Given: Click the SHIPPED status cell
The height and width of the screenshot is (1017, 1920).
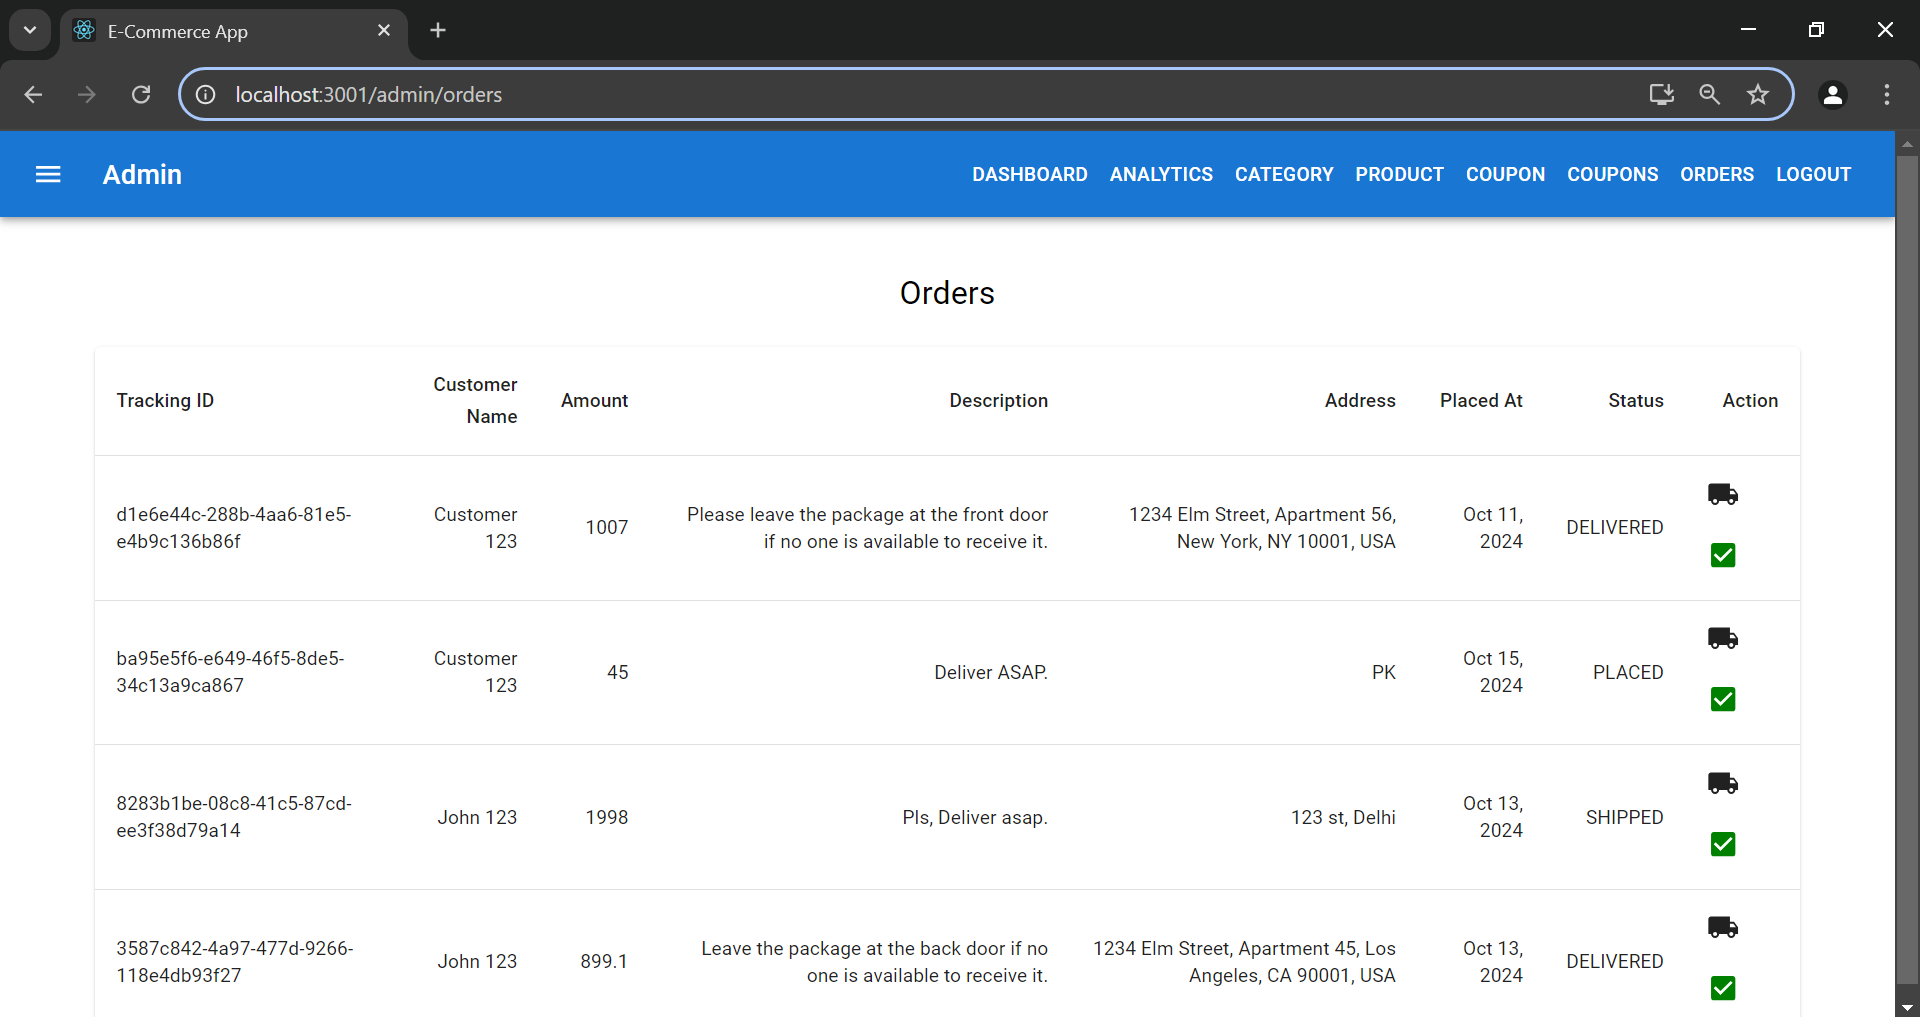Looking at the screenshot, I should coord(1624,817).
